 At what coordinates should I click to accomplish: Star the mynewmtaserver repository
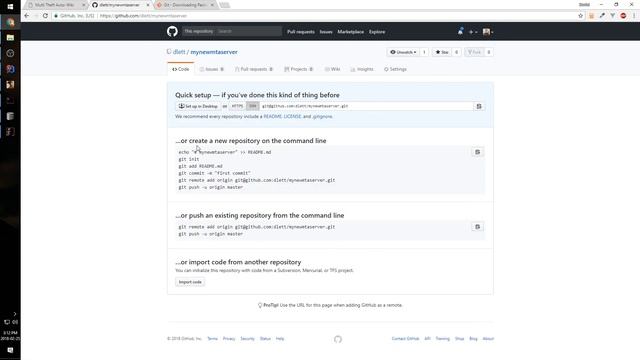point(442,52)
